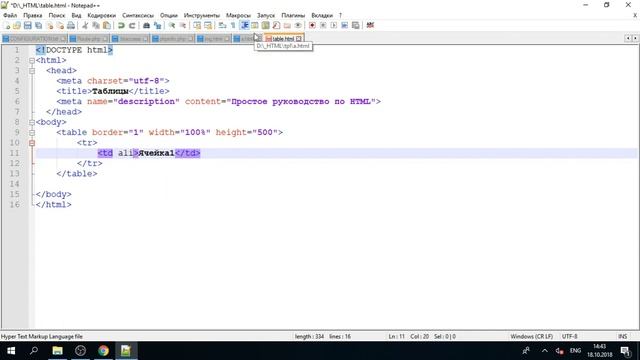
Task: Open the Плагины menu
Action: tap(293, 15)
